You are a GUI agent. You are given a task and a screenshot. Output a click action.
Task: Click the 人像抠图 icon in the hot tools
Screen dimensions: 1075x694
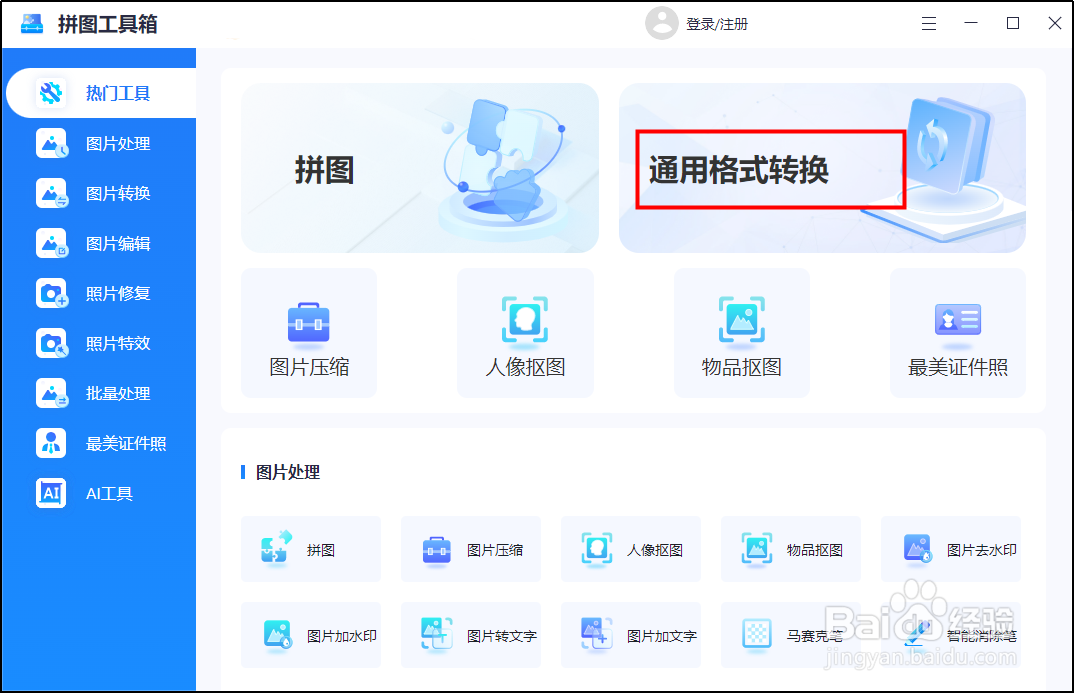click(x=525, y=320)
